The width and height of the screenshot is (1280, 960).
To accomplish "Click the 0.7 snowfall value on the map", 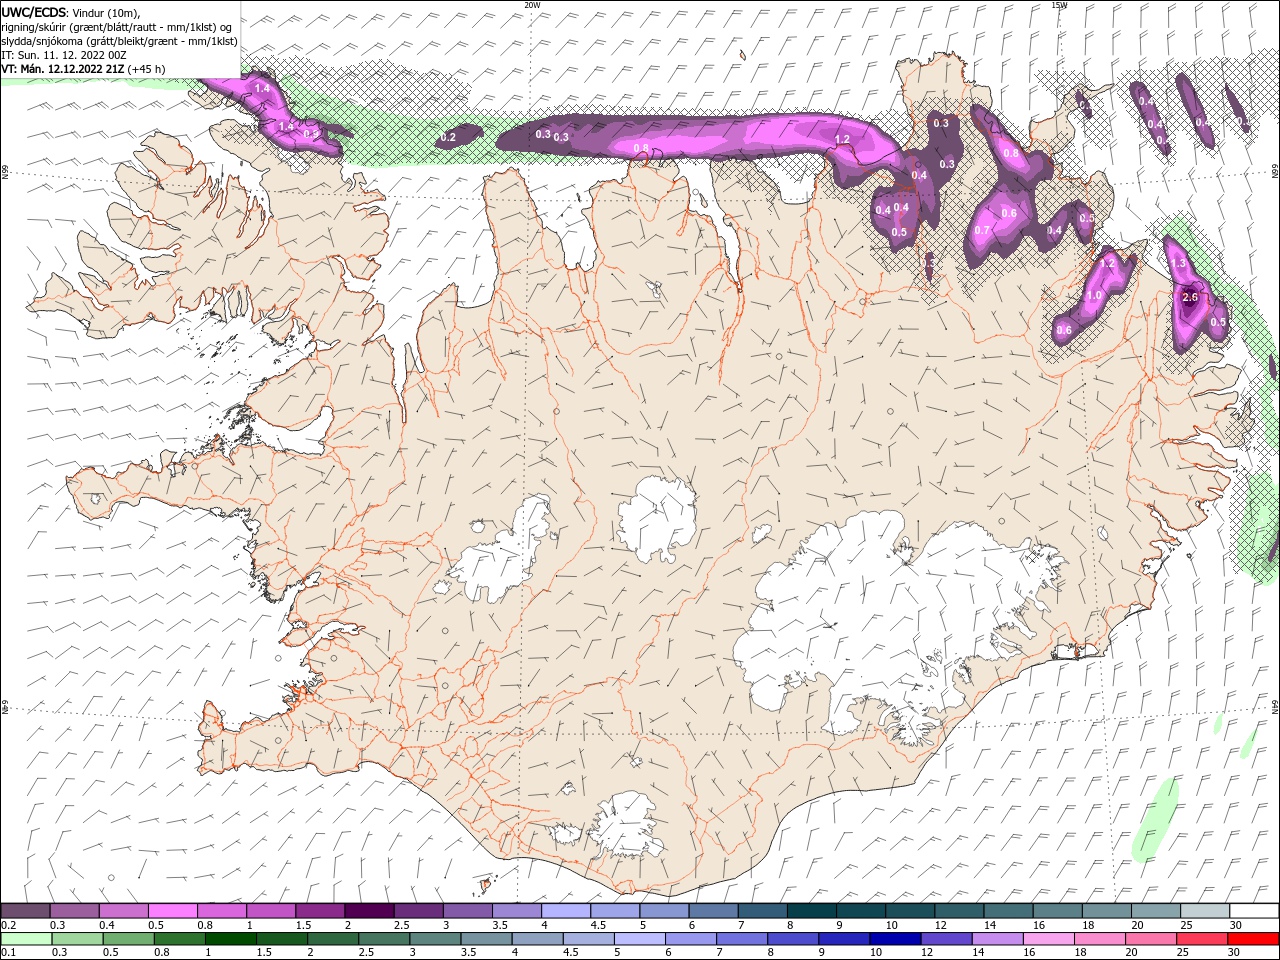I will click(982, 230).
